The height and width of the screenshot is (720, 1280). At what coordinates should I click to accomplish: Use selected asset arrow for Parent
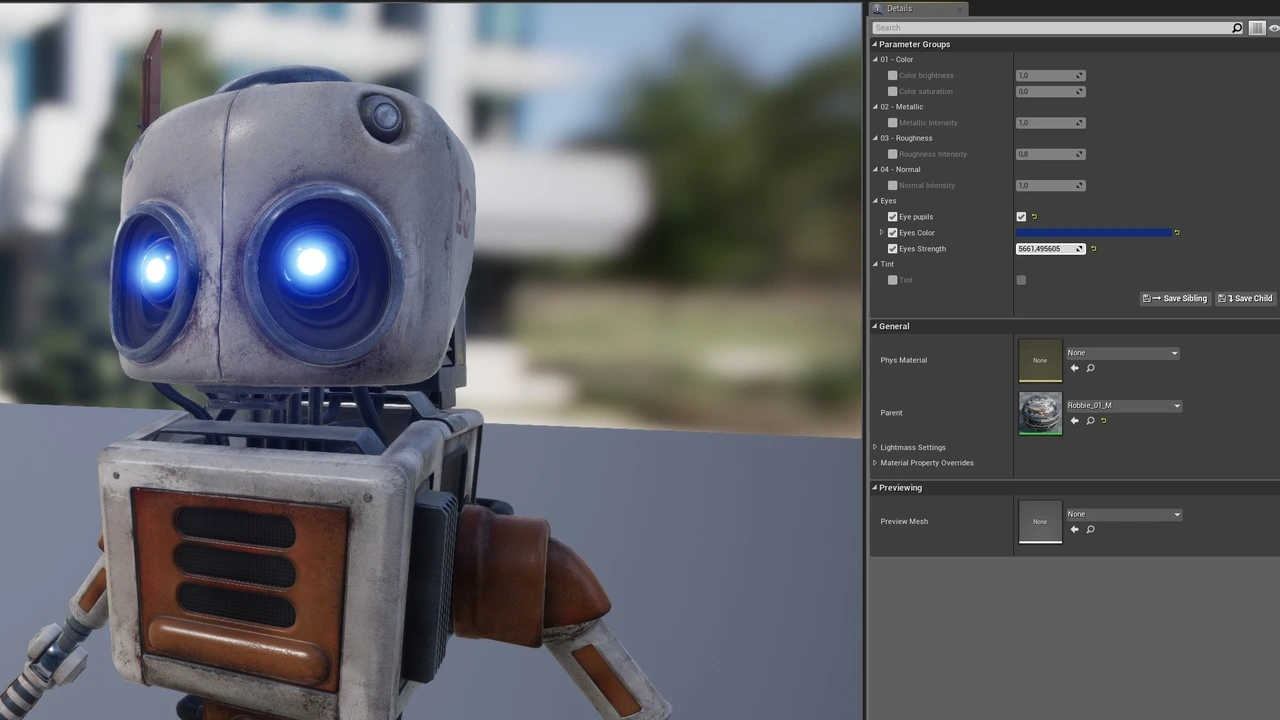point(1075,421)
